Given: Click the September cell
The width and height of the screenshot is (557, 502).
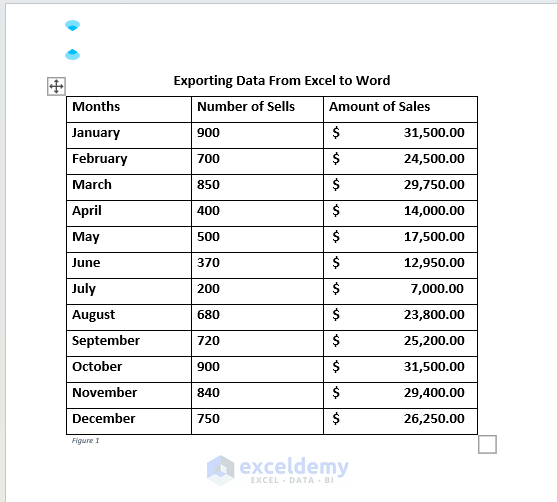Looking at the screenshot, I should click(x=129, y=344).
